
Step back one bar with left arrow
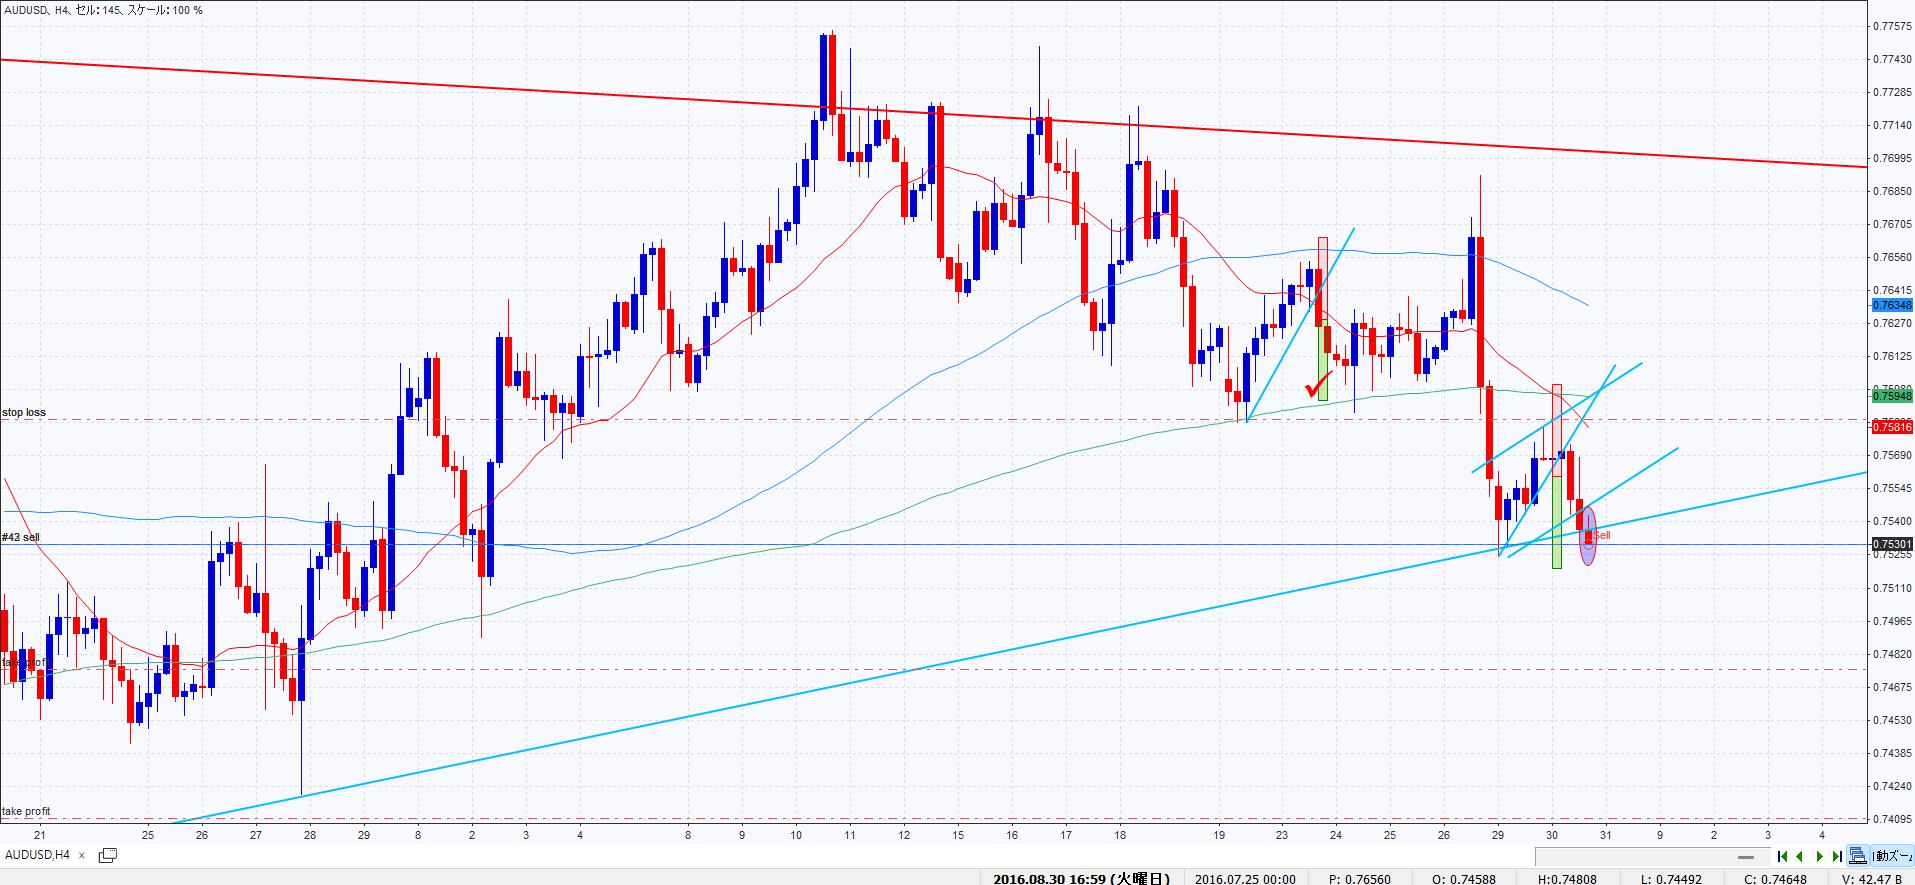[1800, 856]
